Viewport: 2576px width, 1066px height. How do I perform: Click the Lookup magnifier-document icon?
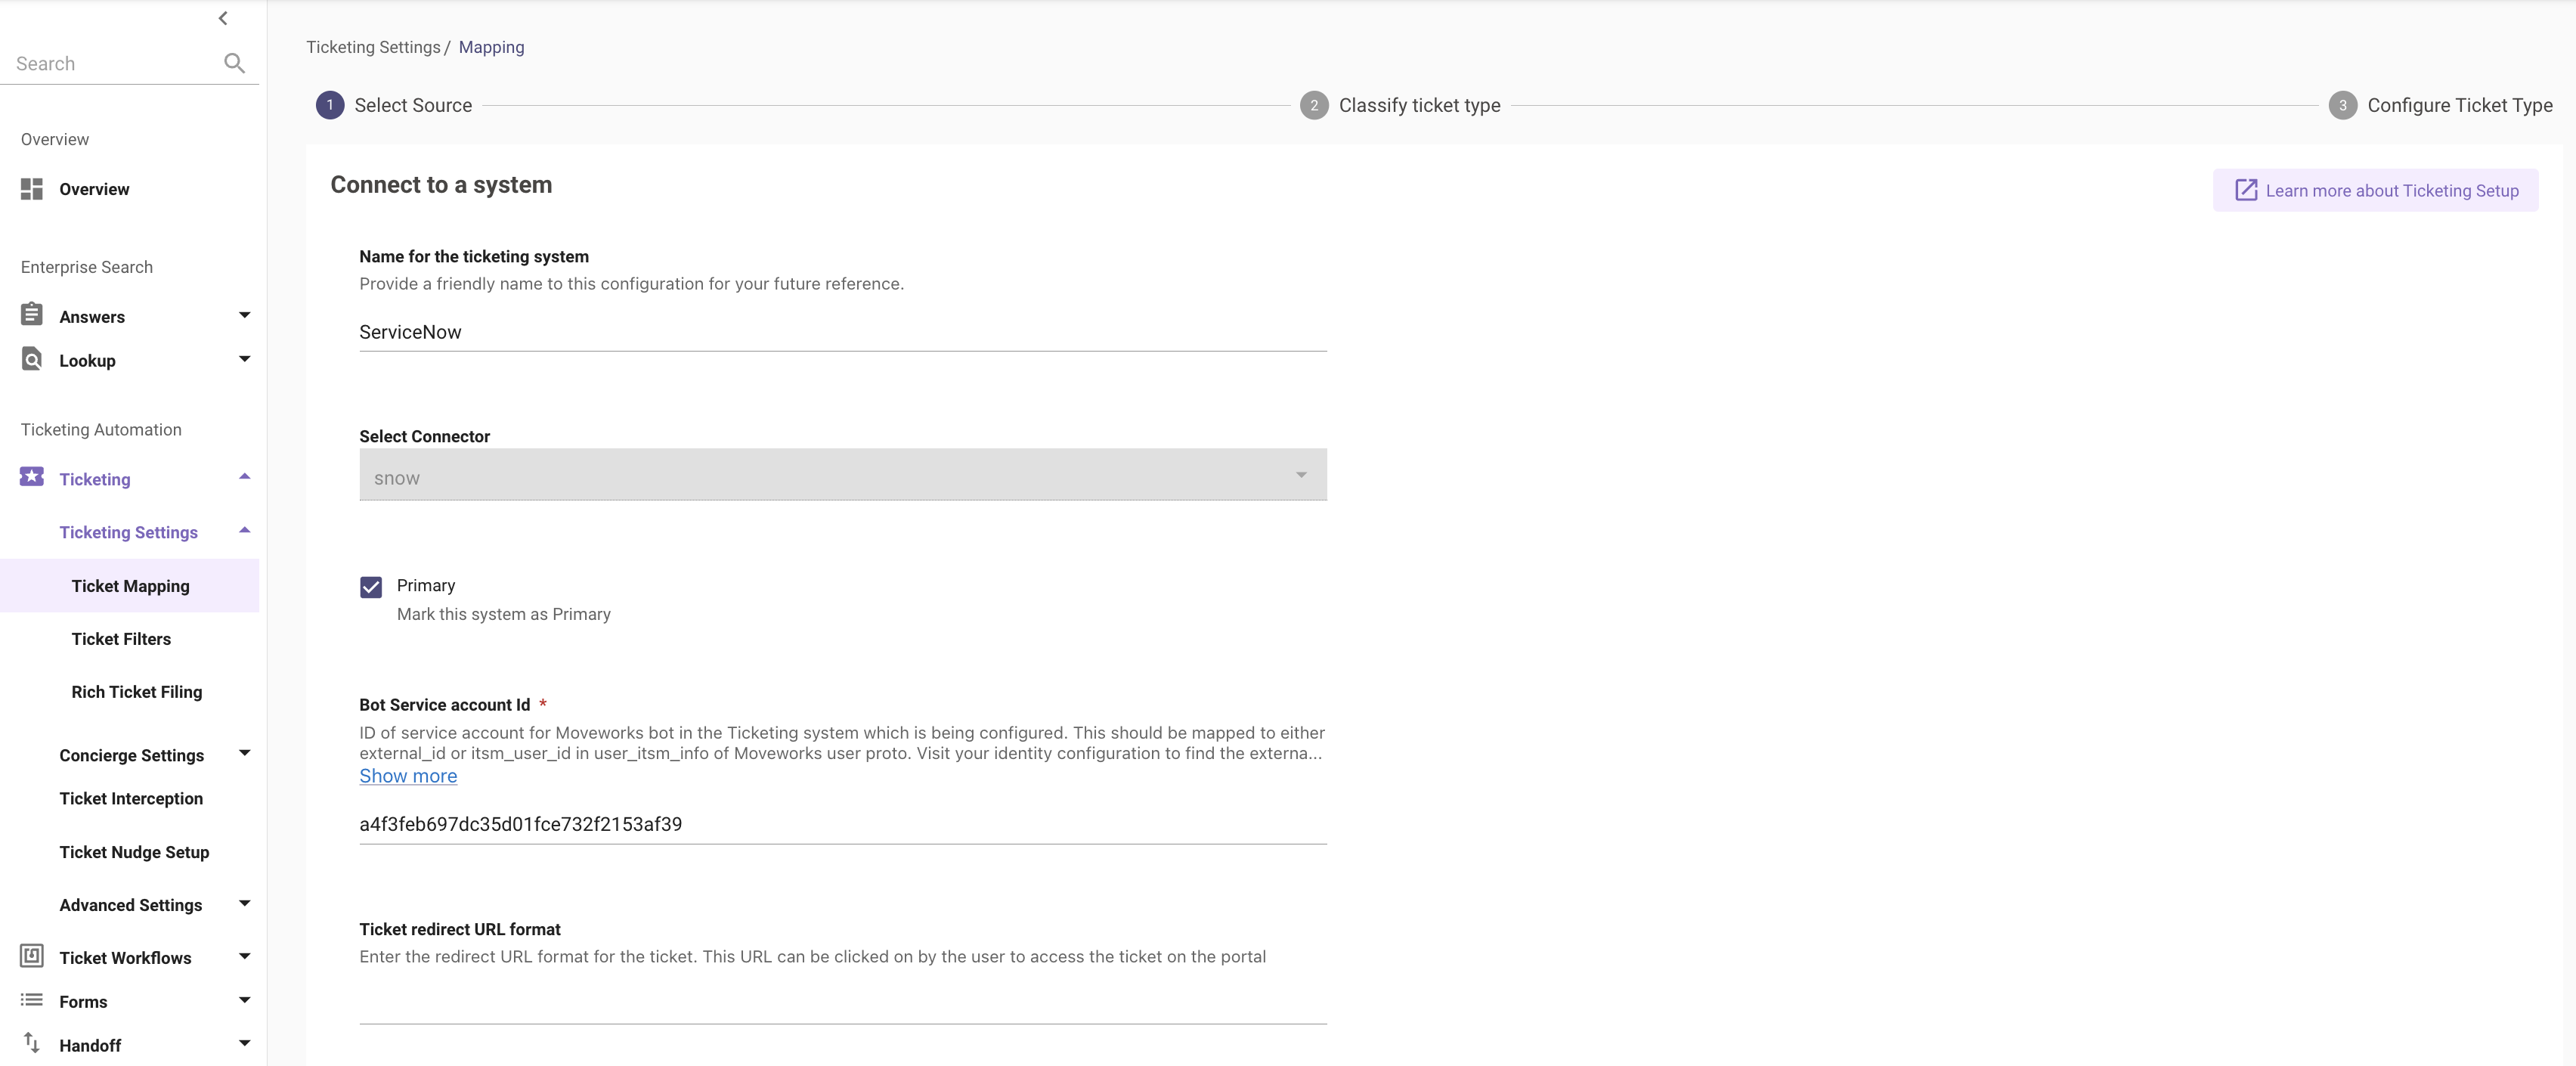[x=32, y=359]
